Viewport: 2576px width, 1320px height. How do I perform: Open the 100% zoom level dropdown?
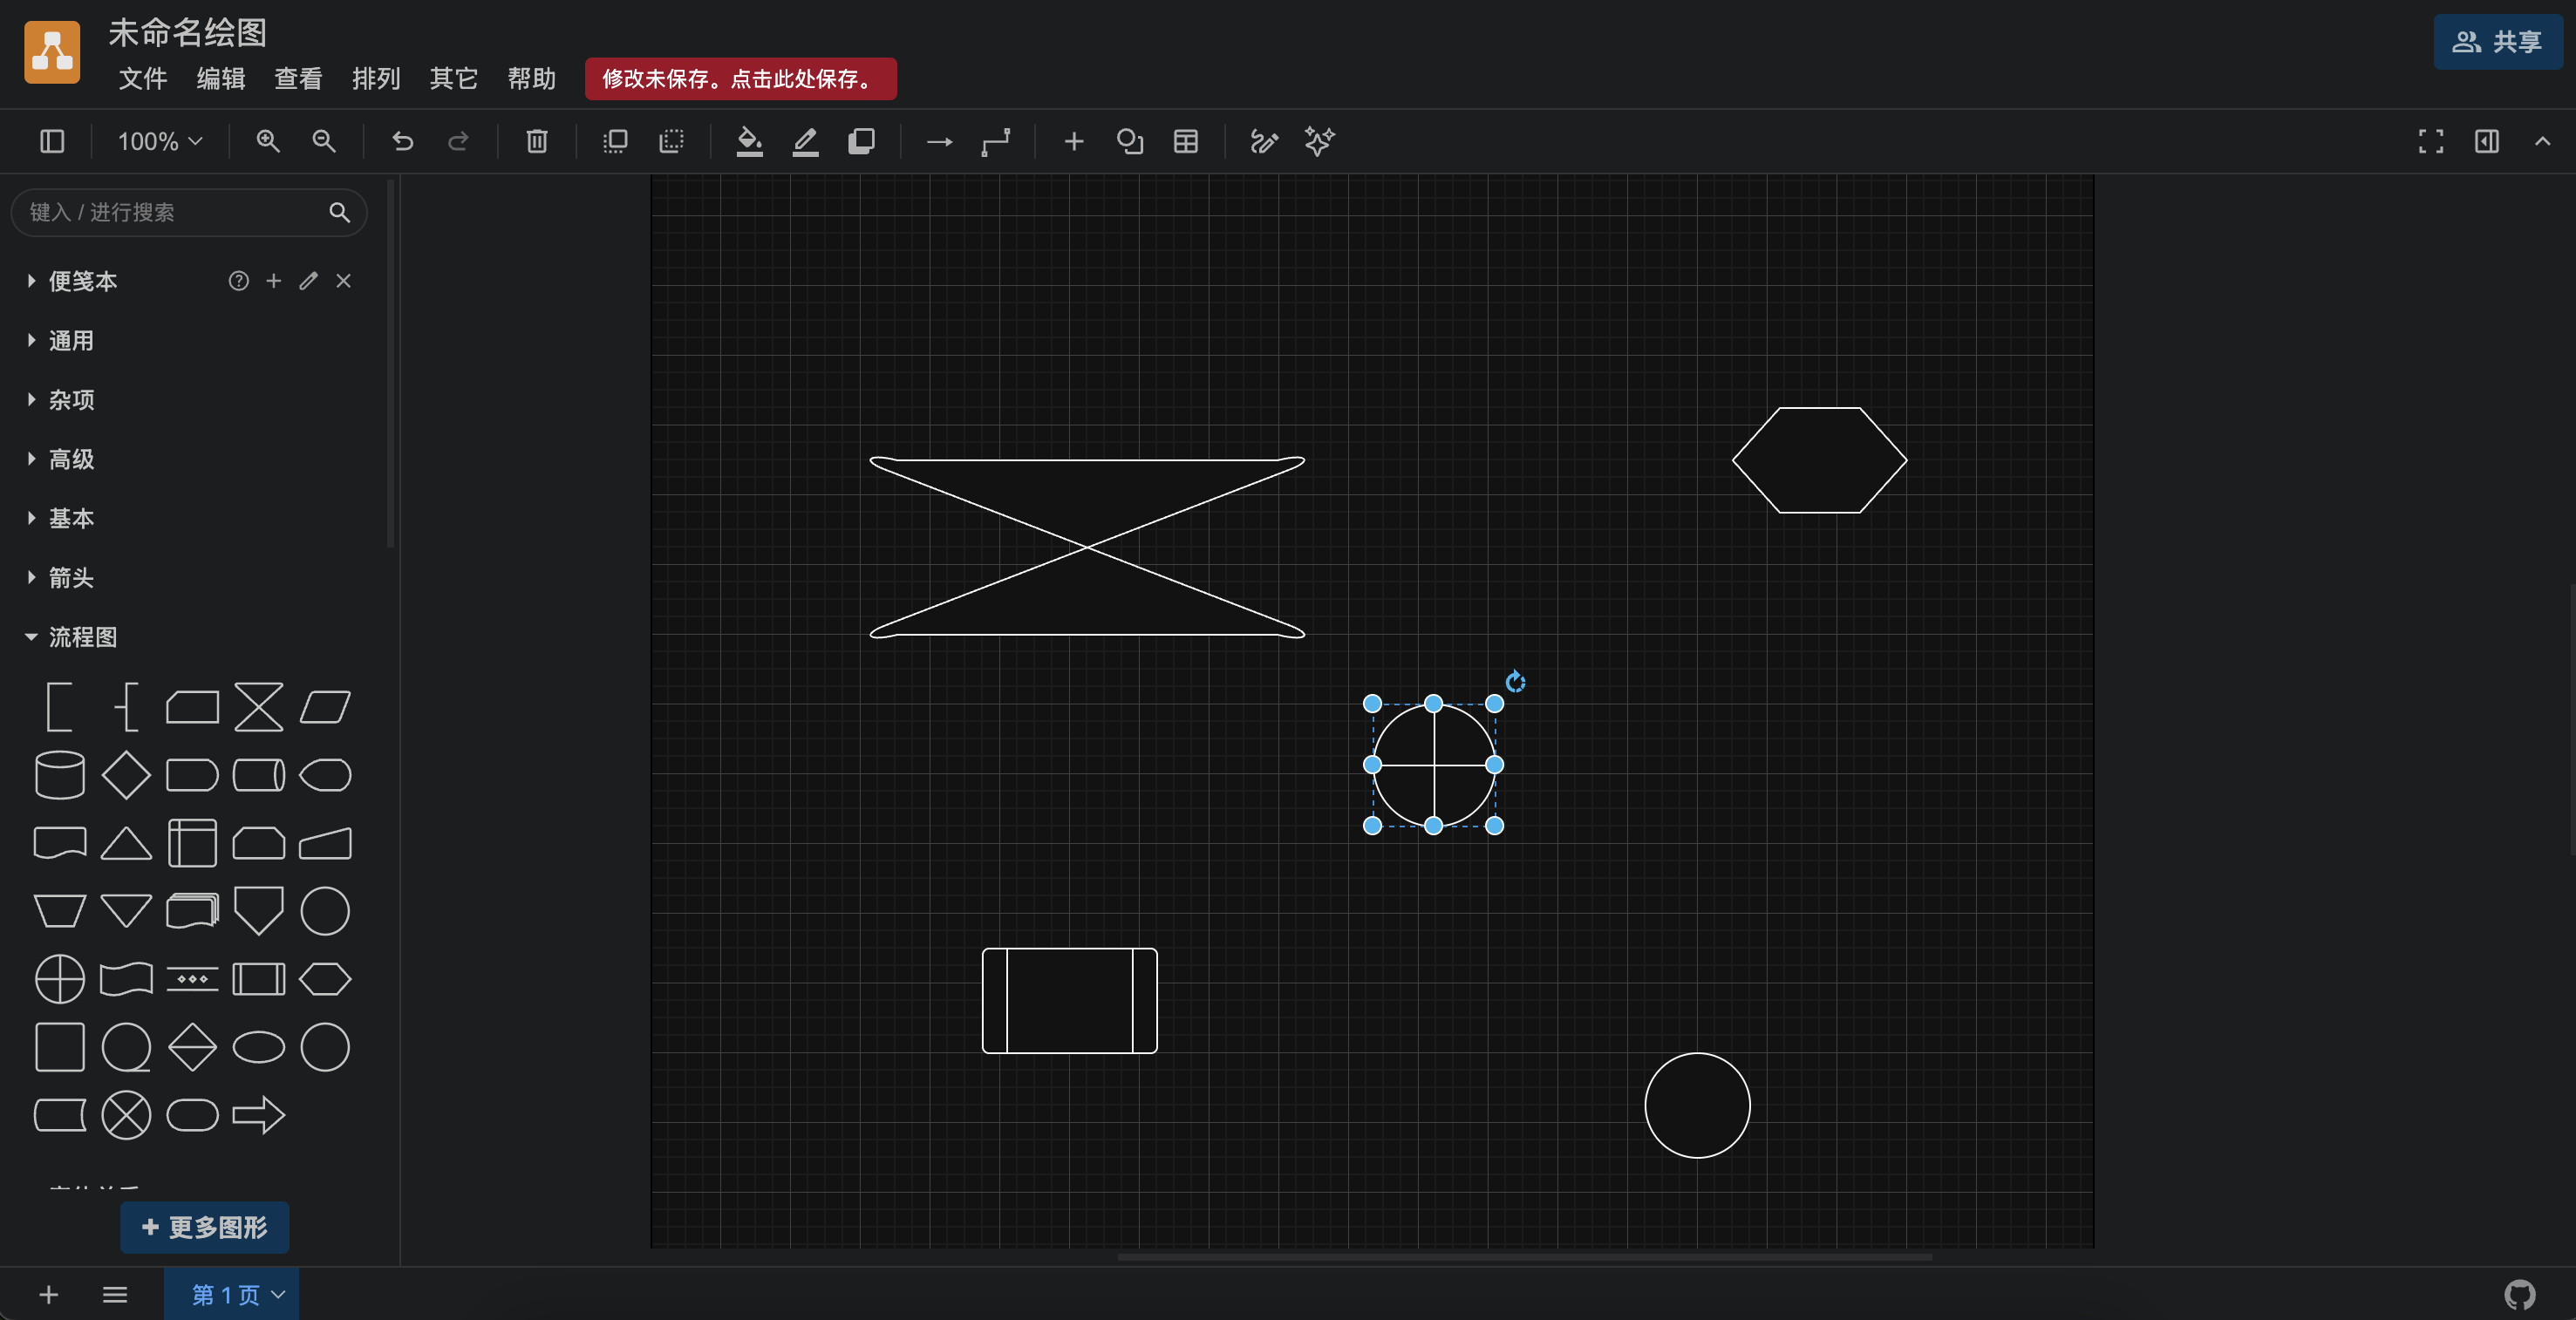pos(160,141)
